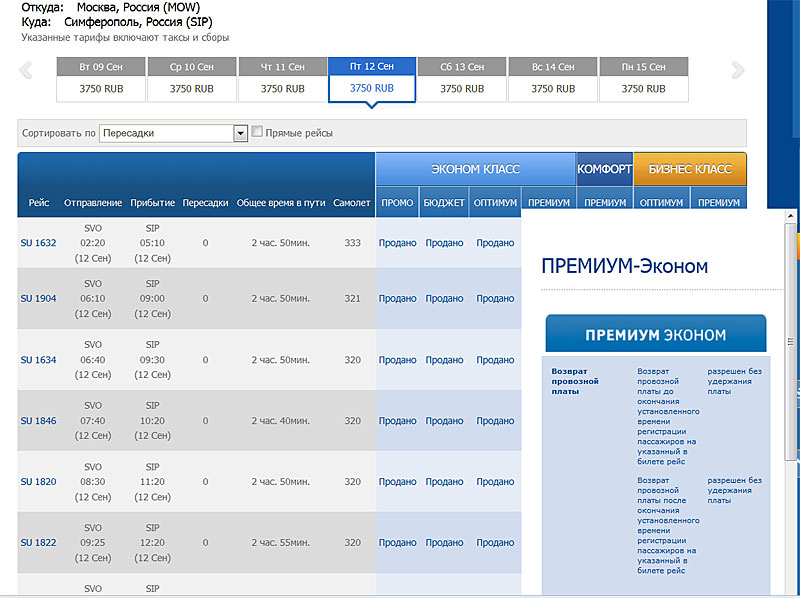Select the Ср 10 Сен date tab
The height and width of the screenshot is (598, 800).
[192, 80]
